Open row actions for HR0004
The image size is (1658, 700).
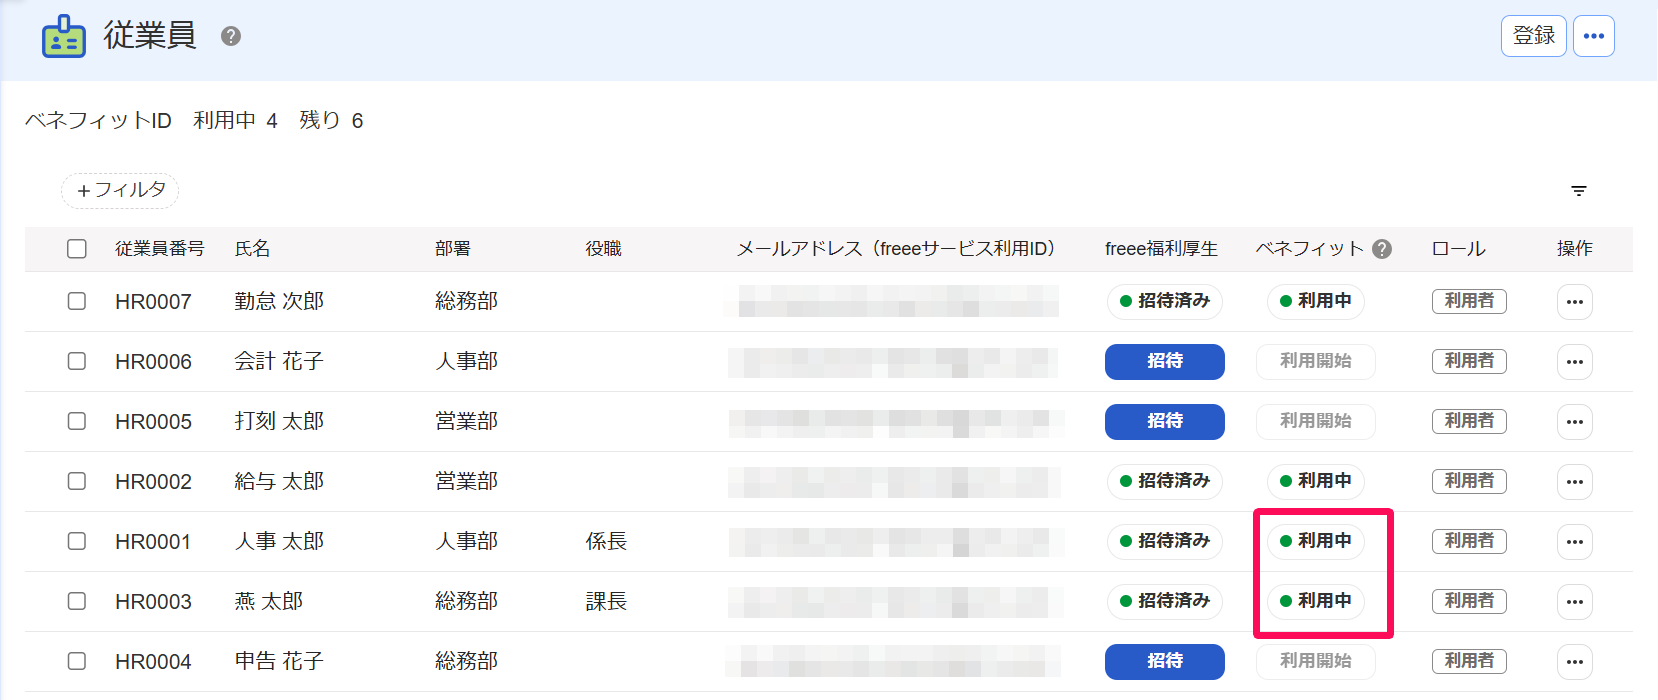(x=1575, y=661)
